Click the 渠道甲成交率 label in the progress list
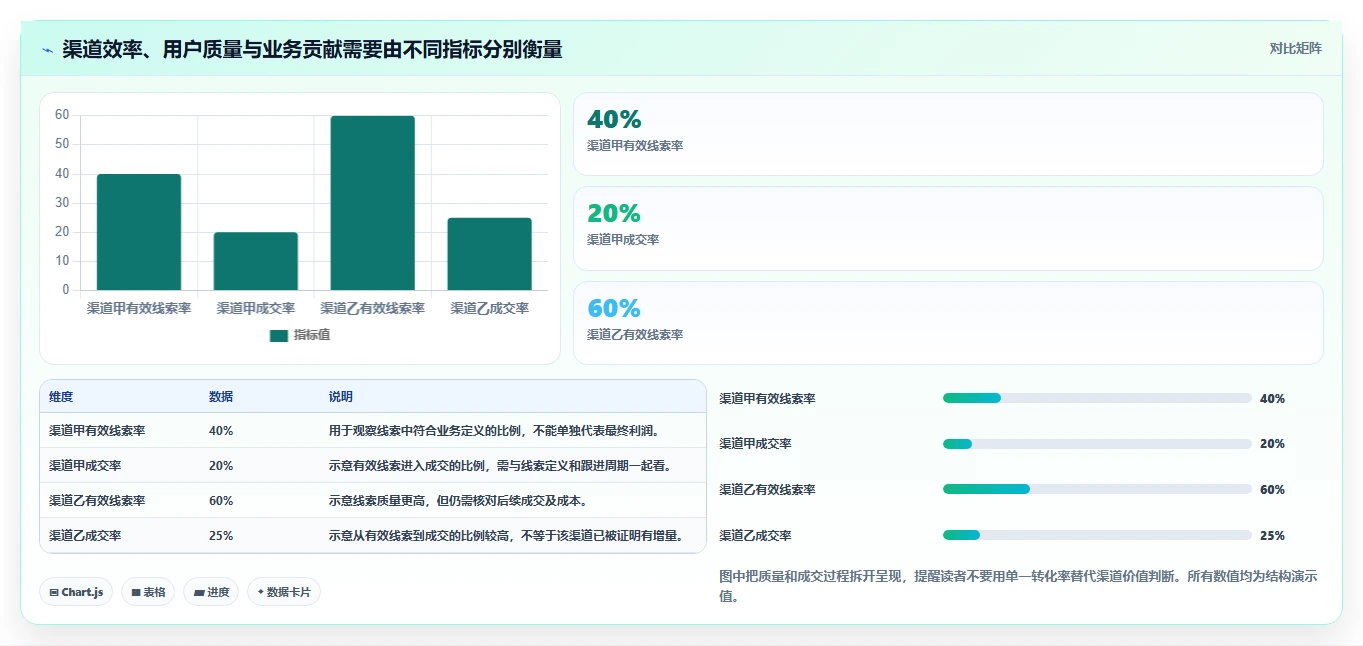 [756, 444]
